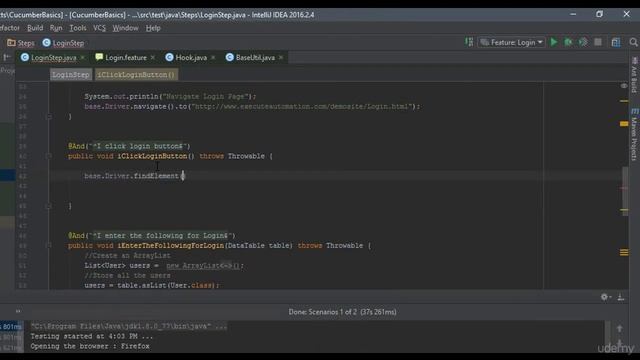This screenshot has width=640, height=360.
Task: Click editor vertical scrollbar thumb
Action: tap(625, 192)
